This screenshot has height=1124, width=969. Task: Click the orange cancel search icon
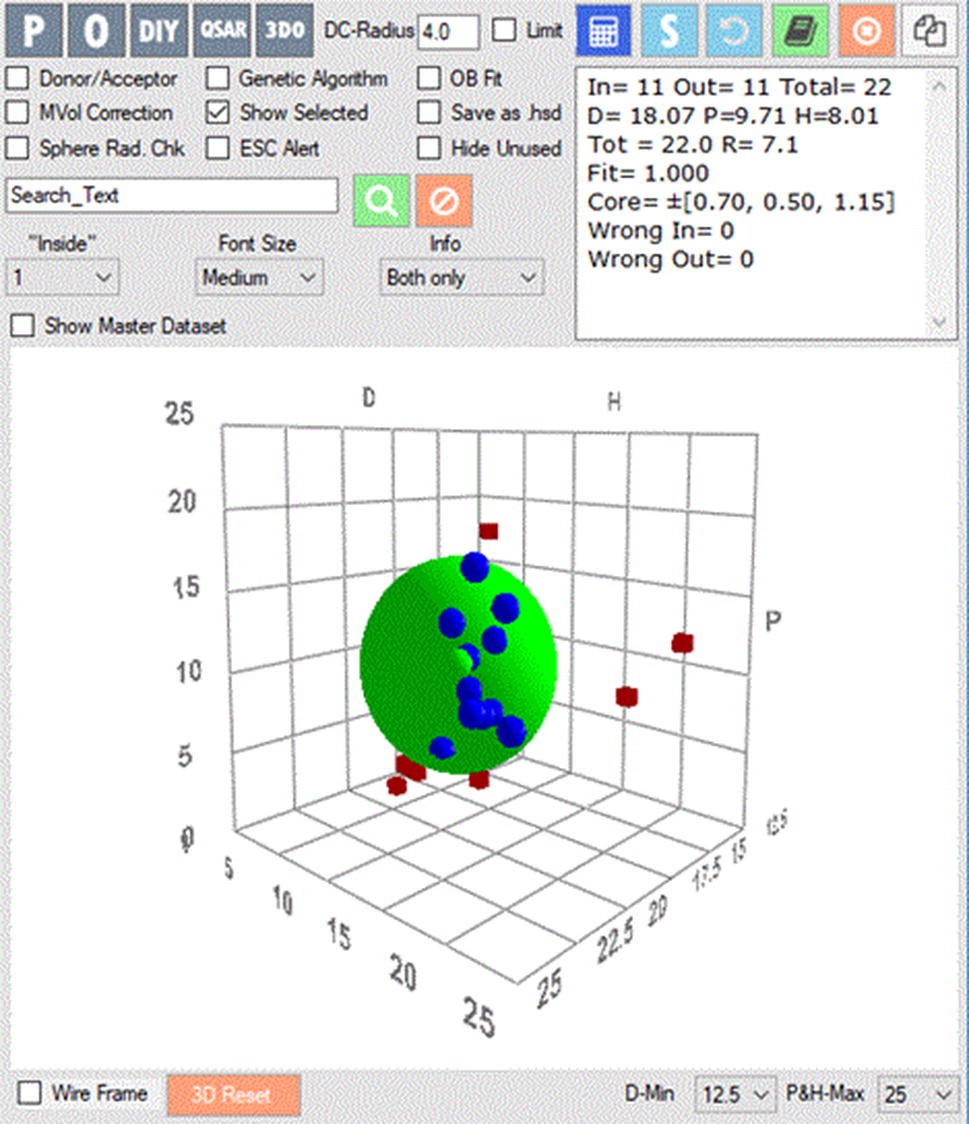(x=444, y=200)
